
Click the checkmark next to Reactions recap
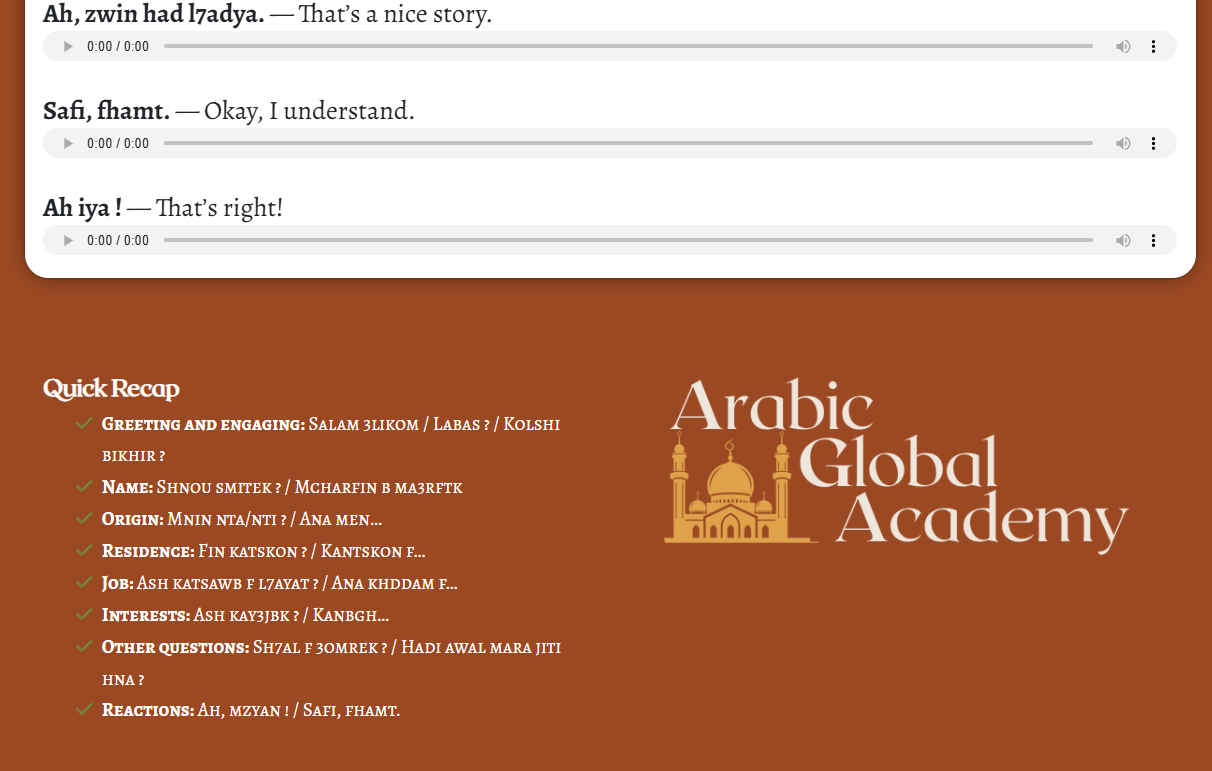point(84,710)
